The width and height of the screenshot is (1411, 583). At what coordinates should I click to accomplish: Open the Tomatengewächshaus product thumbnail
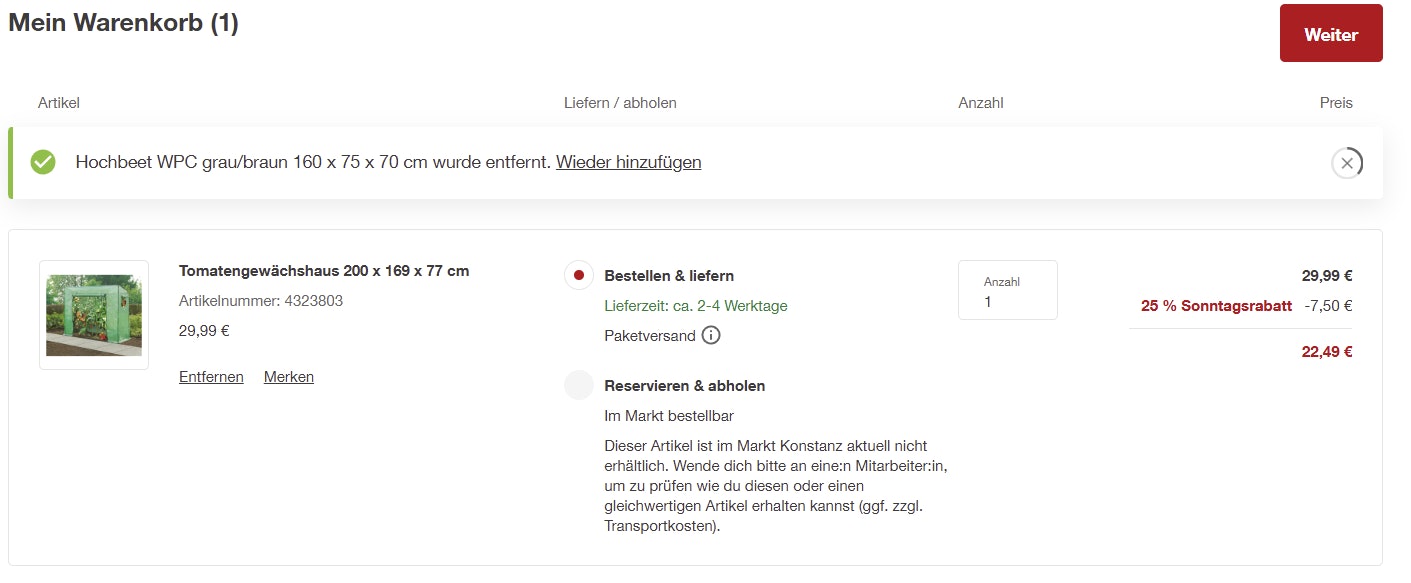[94, 315]
